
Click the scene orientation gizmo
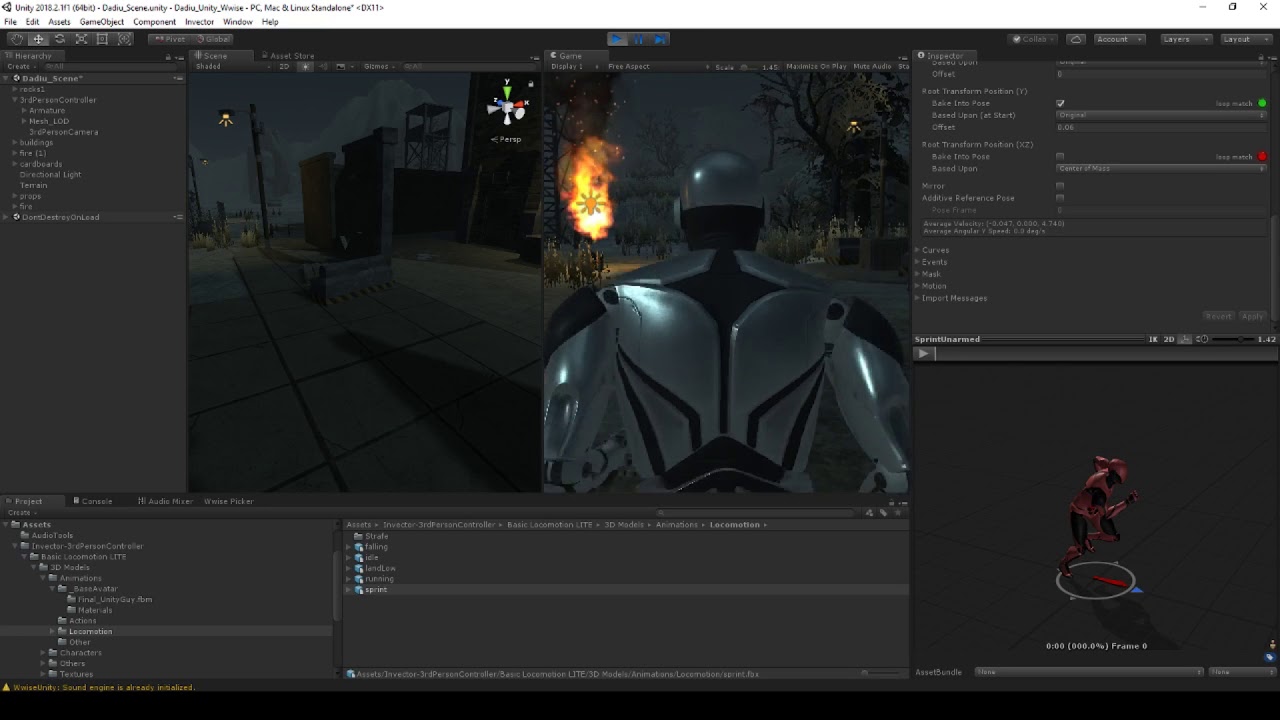507,105
